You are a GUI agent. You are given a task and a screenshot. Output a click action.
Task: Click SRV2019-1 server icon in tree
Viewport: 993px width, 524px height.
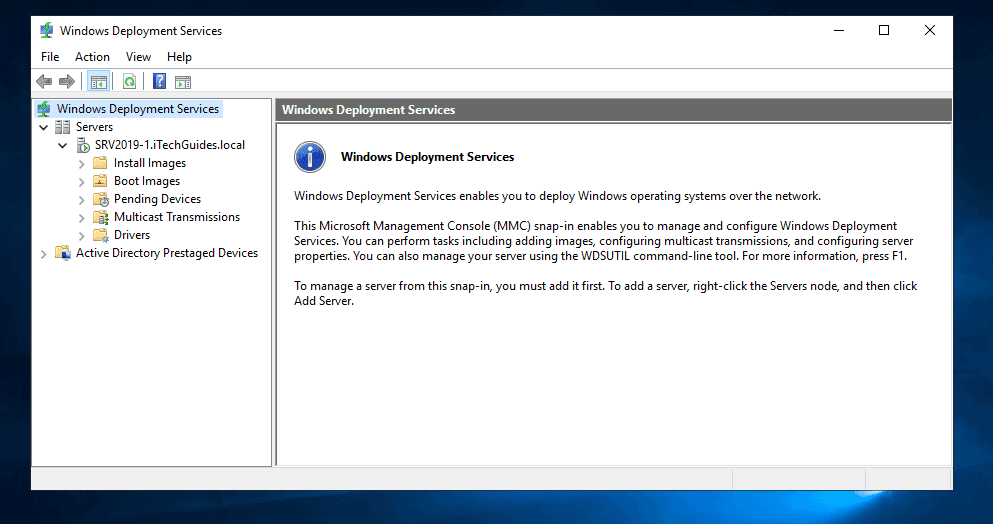point(83,145)
